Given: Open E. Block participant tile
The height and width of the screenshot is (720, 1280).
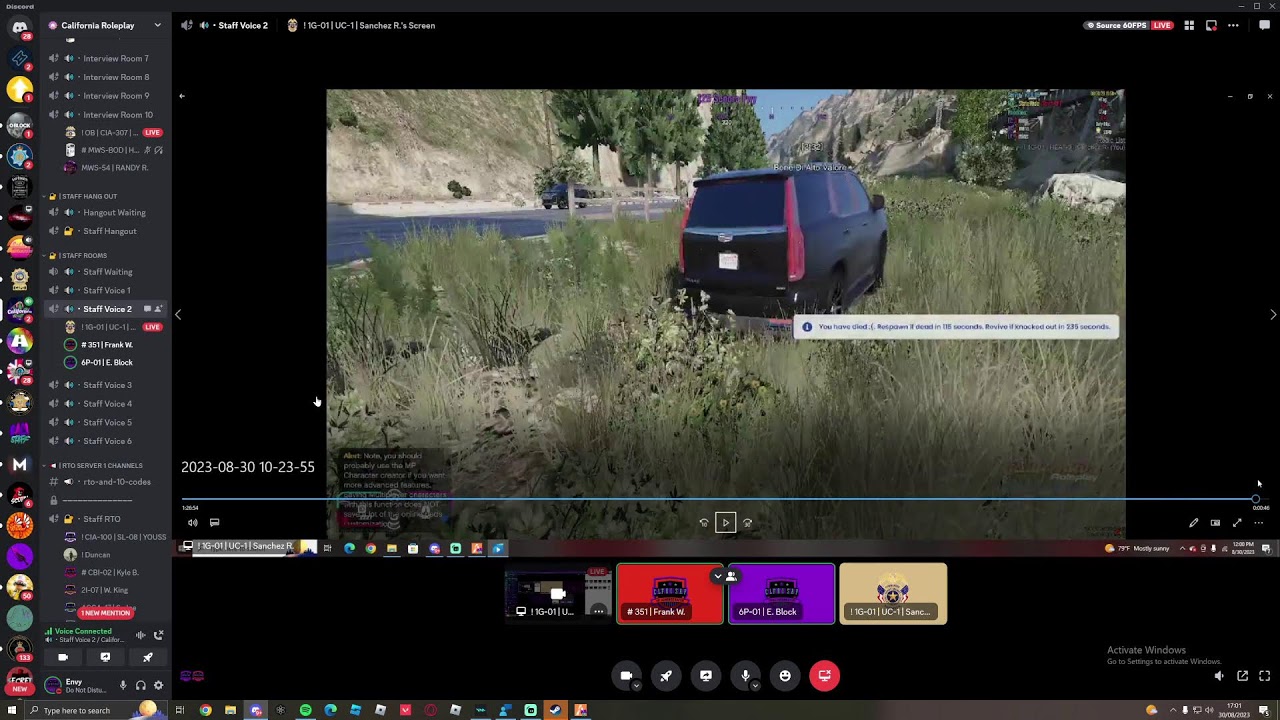Looking at the screenshot, I should click(781, 594).
